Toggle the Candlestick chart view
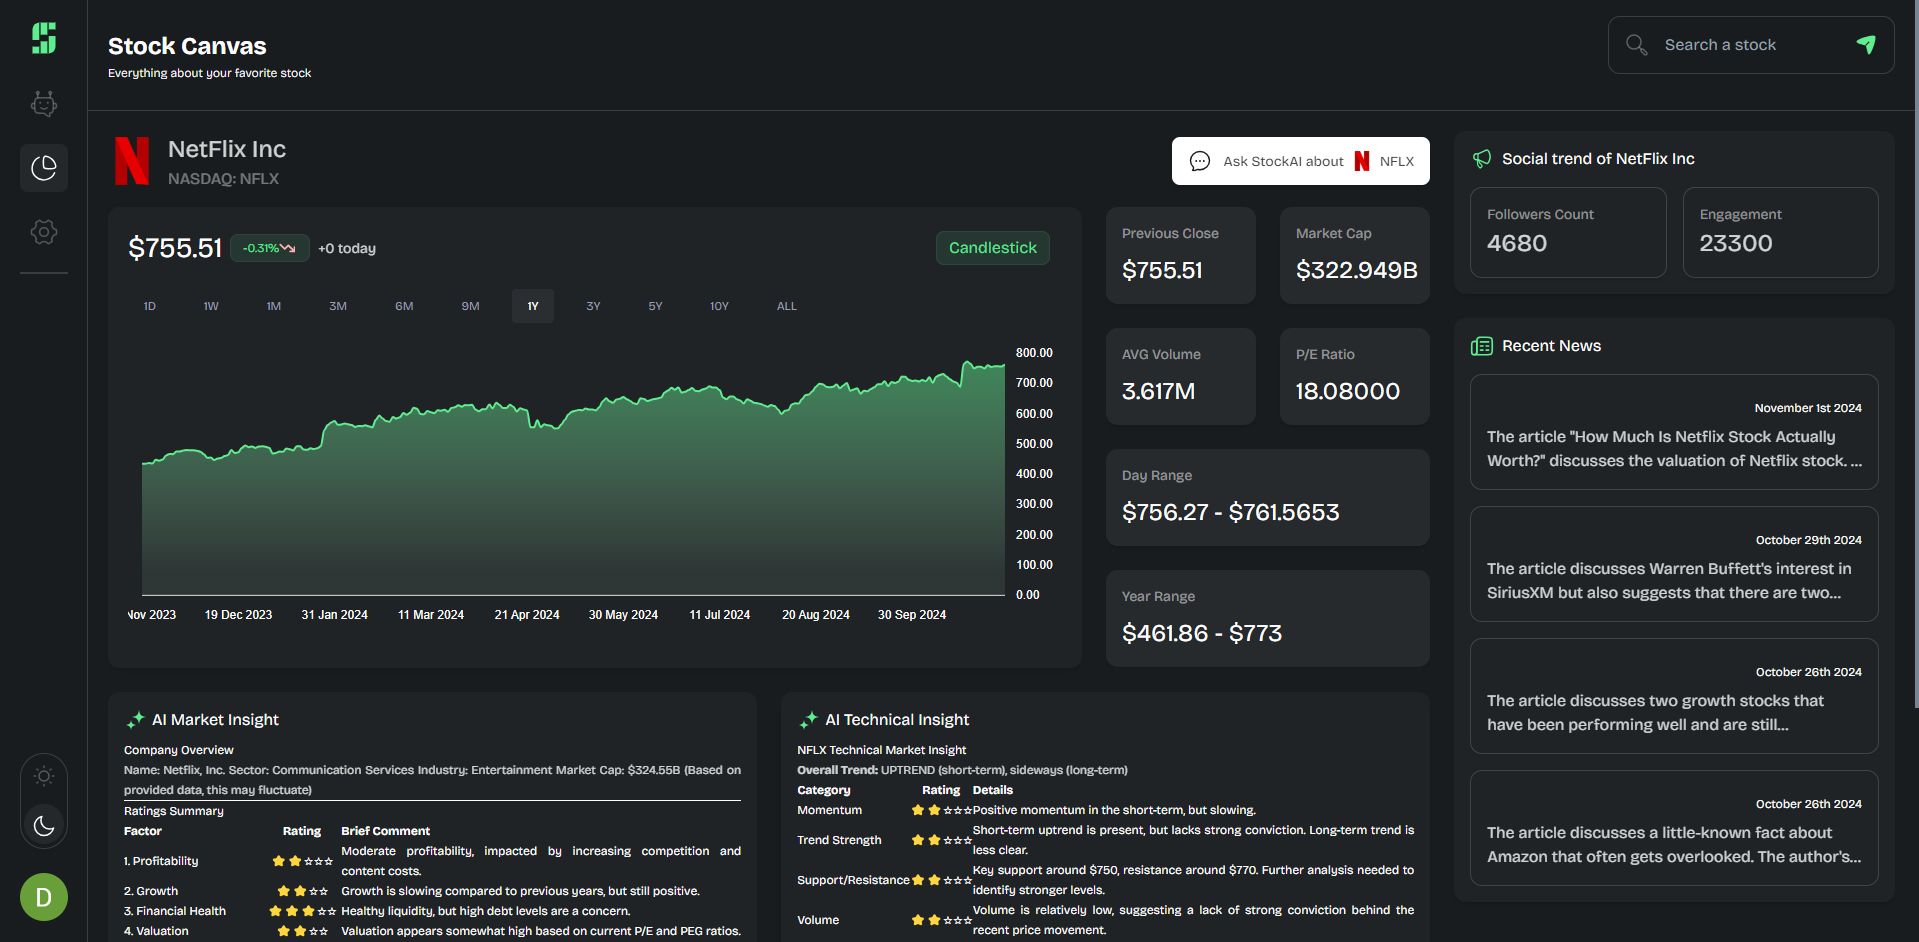The image size is (1919, 942). 993,248
